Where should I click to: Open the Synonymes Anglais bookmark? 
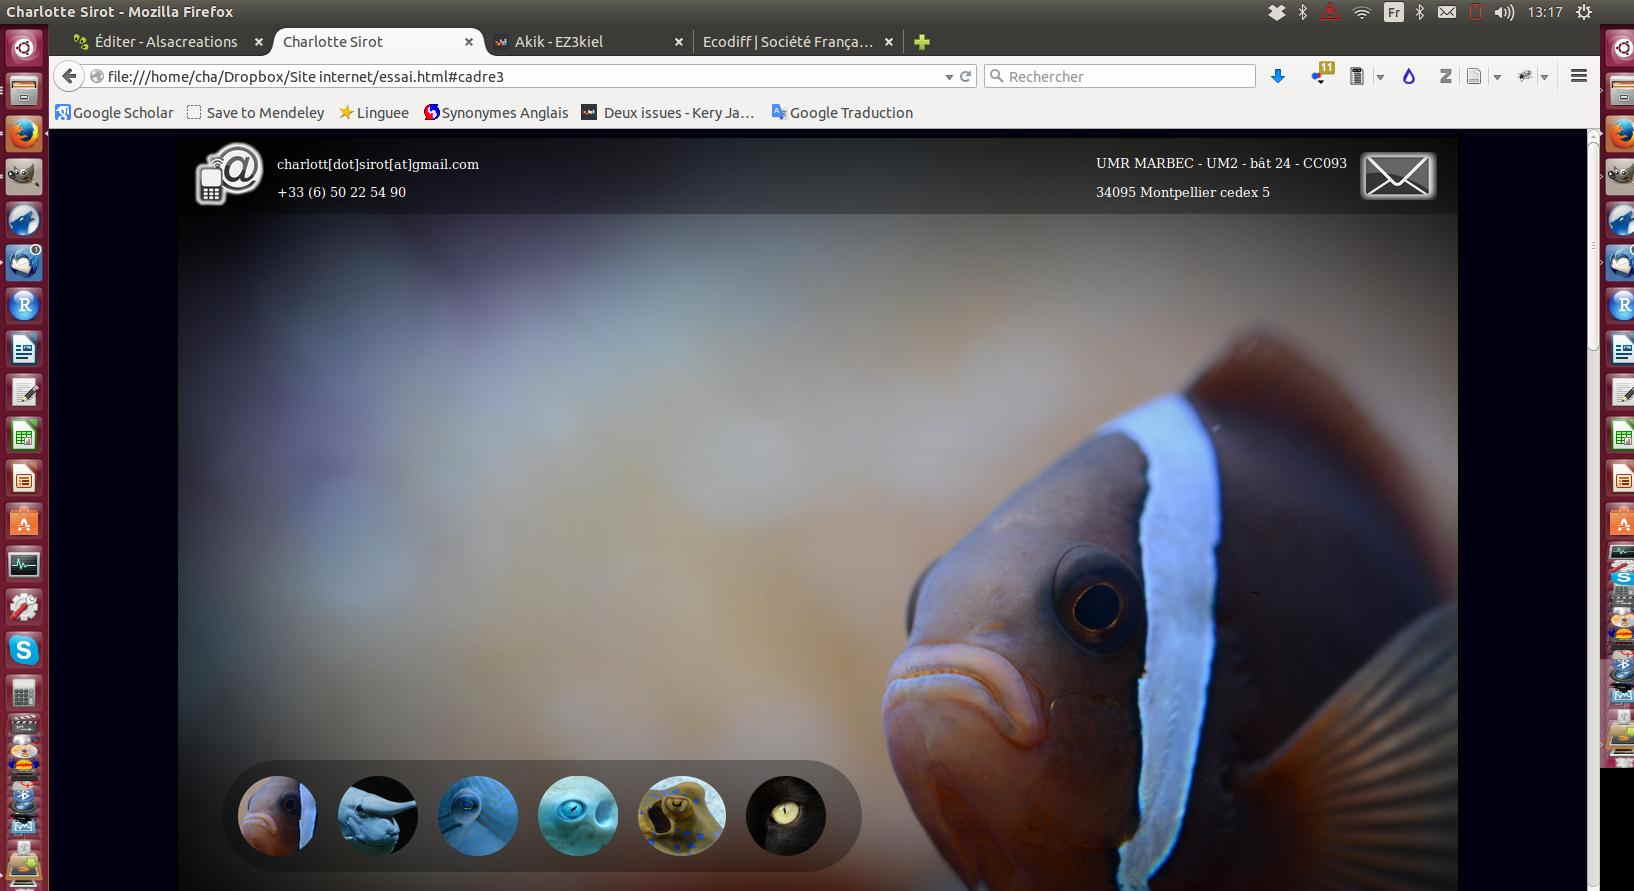pyautogui.click(x=496, y=113)
